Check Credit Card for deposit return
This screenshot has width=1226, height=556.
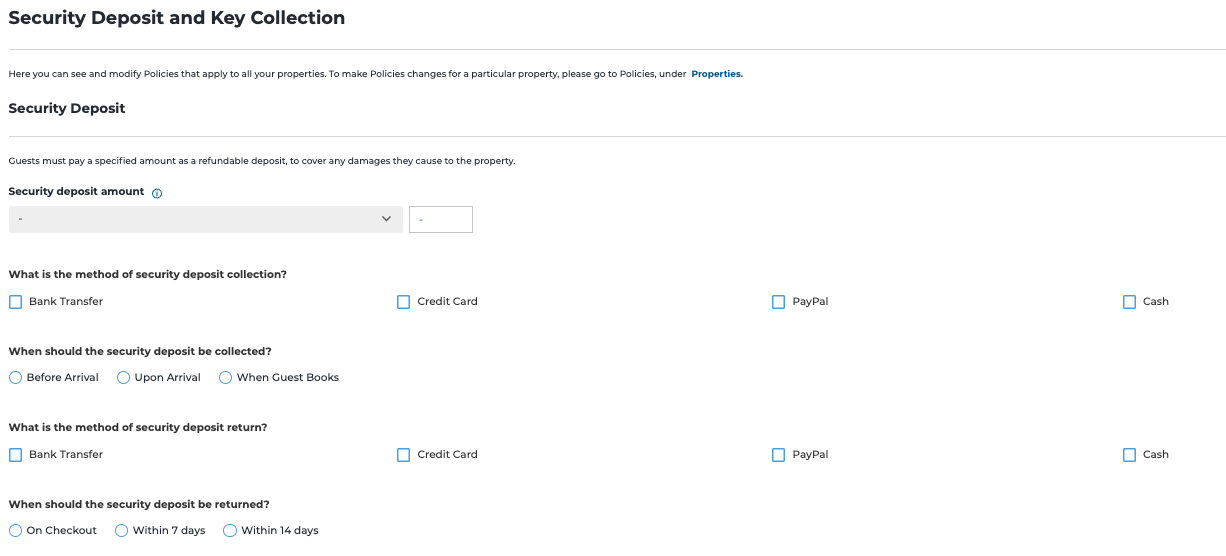pos(404,455)
